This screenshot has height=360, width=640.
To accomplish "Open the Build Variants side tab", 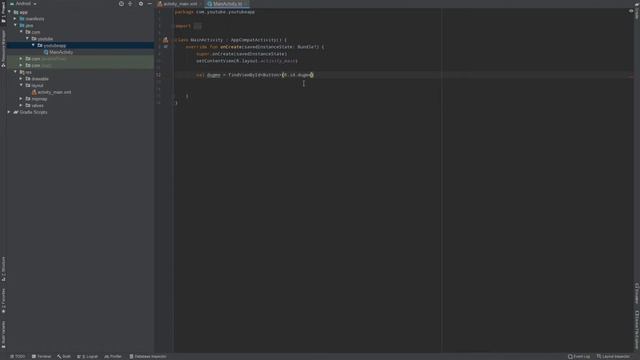I will pyautogui.click(x=3, y=334).
